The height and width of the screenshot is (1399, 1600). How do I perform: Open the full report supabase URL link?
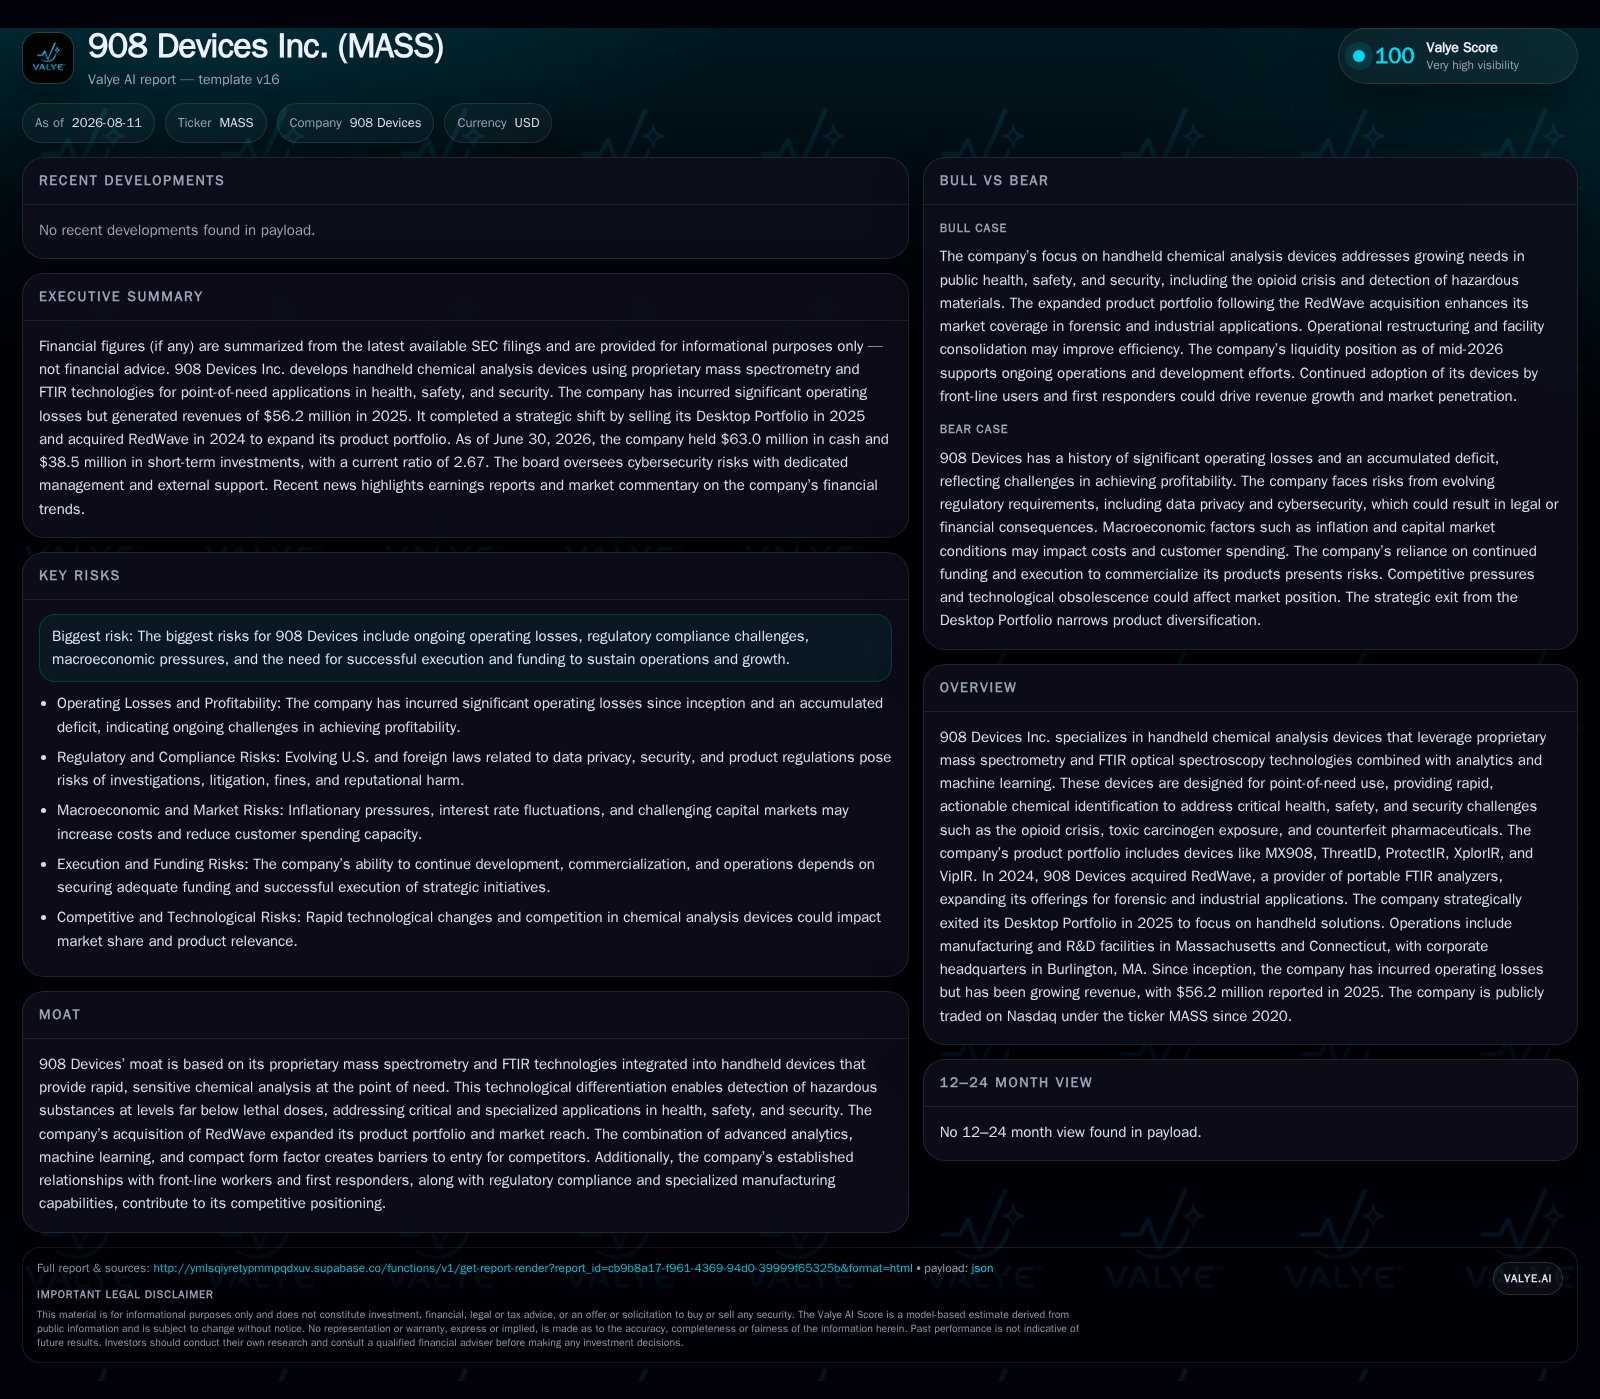(533, 1268)
